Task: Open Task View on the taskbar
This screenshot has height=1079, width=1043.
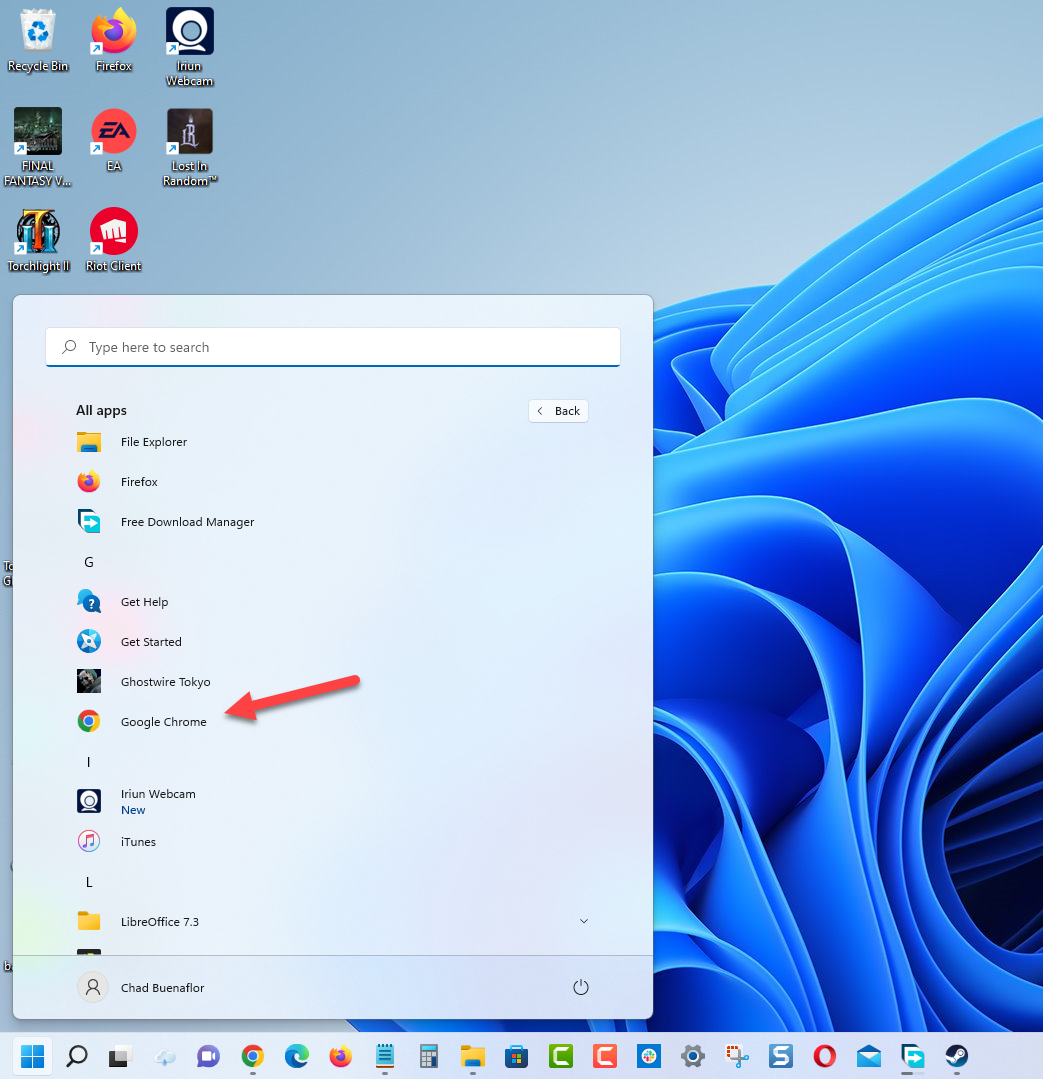Action: 120,1056
